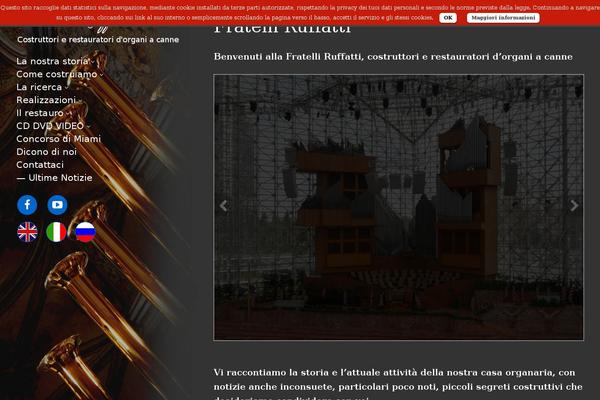600x400 pixels.
Task: Open Realizzazioni menu item
Action: point(46,100)
